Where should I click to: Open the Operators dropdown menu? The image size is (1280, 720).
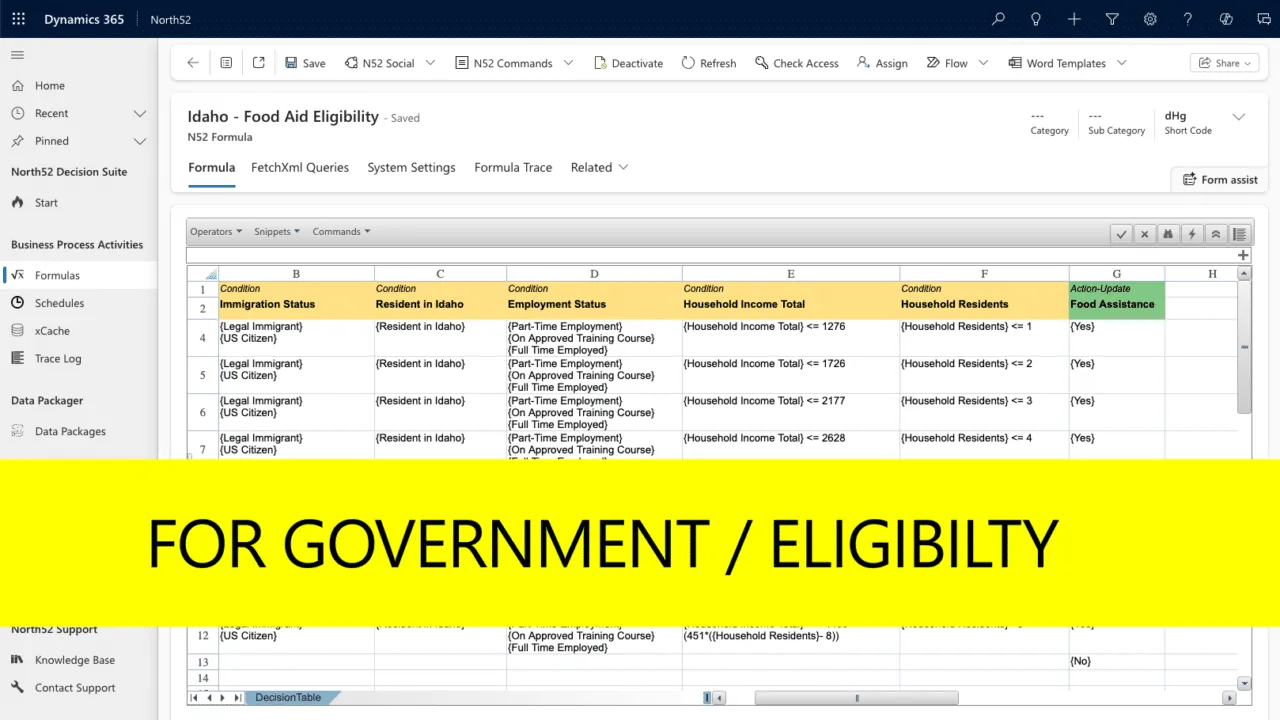pyautogui.click(x=216, y=232)
